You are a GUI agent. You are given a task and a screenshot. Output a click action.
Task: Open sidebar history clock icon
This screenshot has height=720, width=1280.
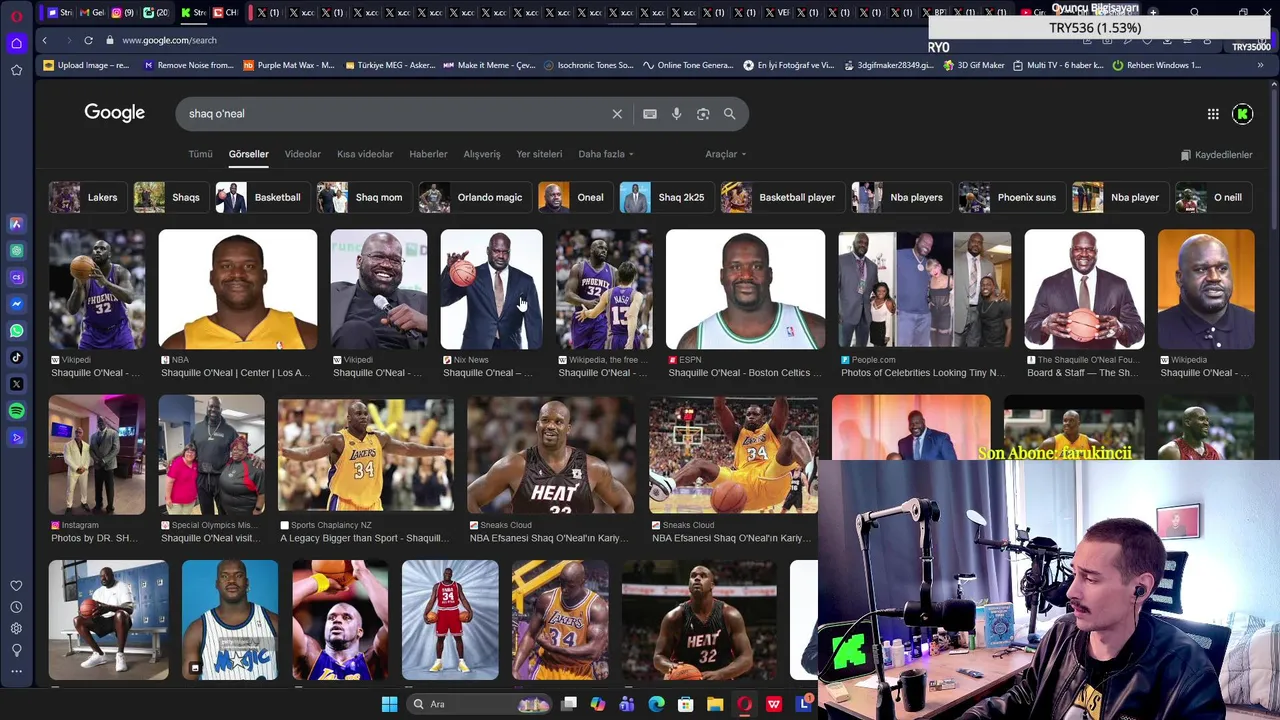16,607
